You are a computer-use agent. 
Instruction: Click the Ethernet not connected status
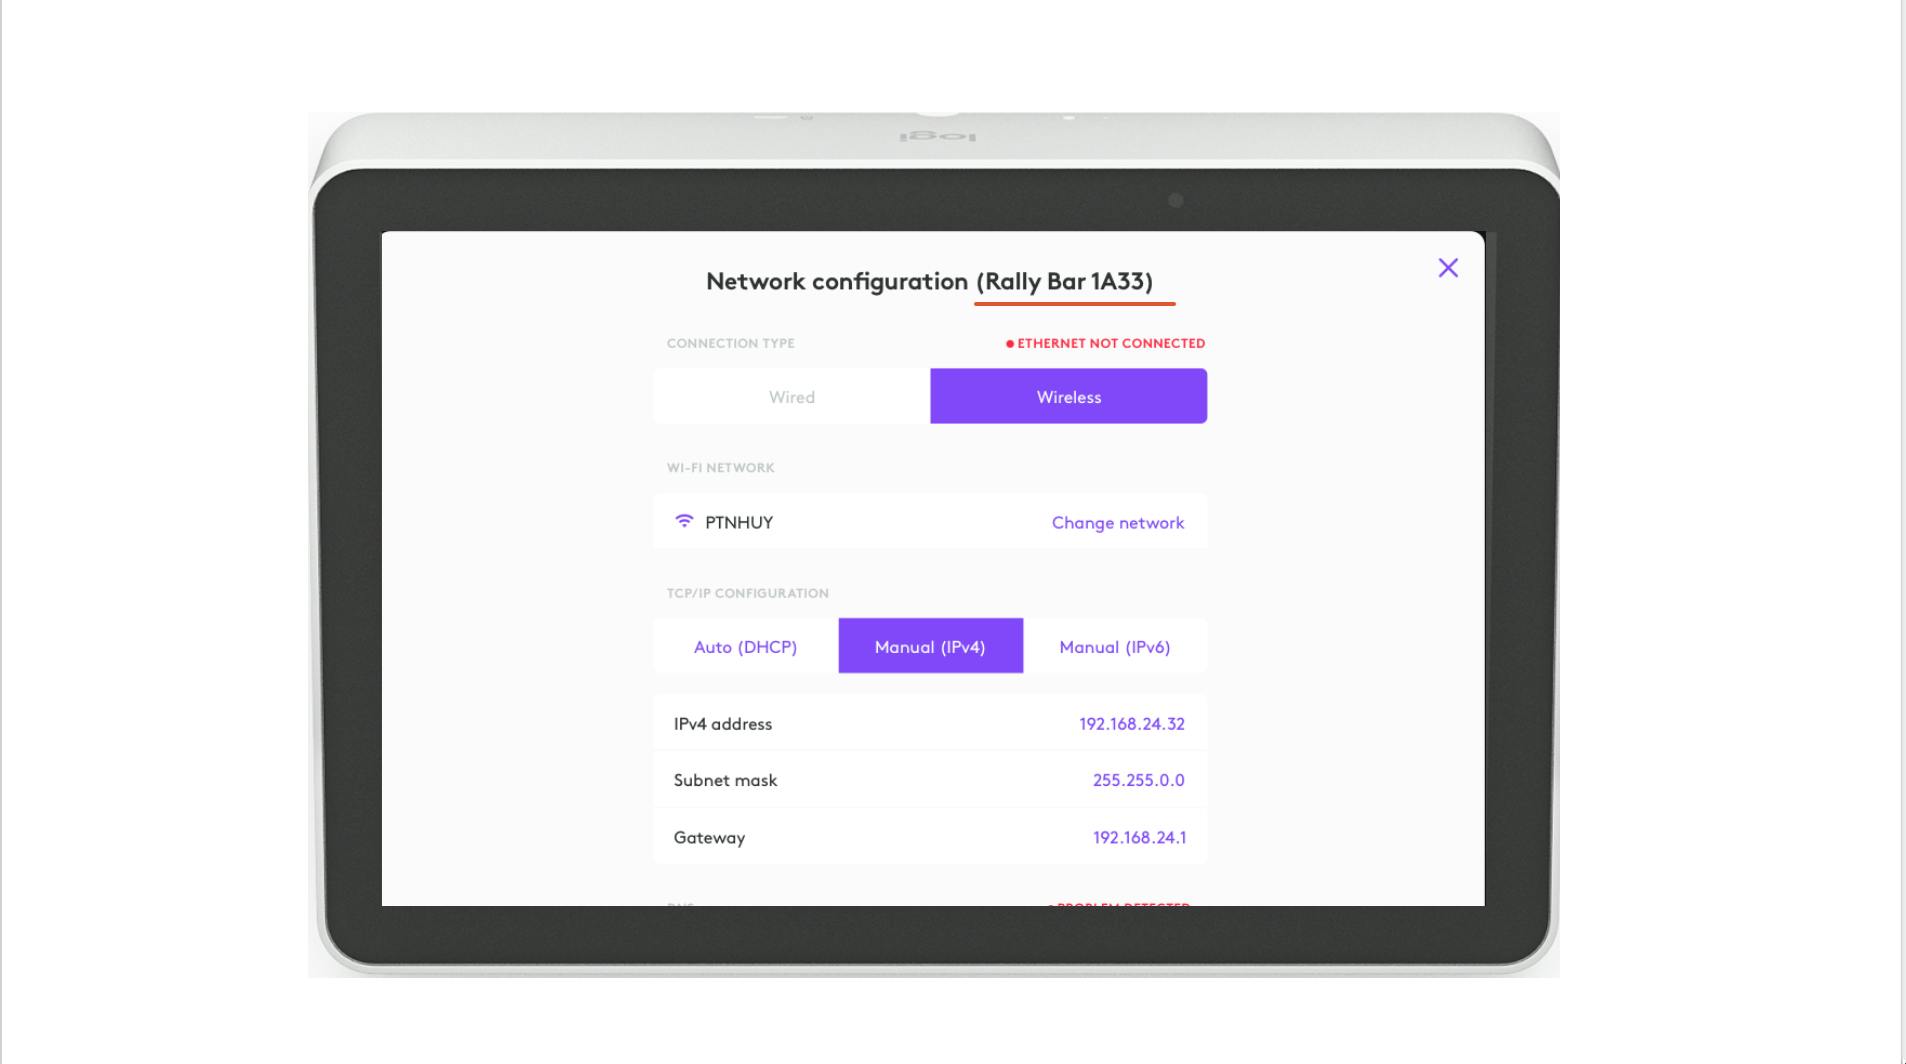click(1105, 343)
